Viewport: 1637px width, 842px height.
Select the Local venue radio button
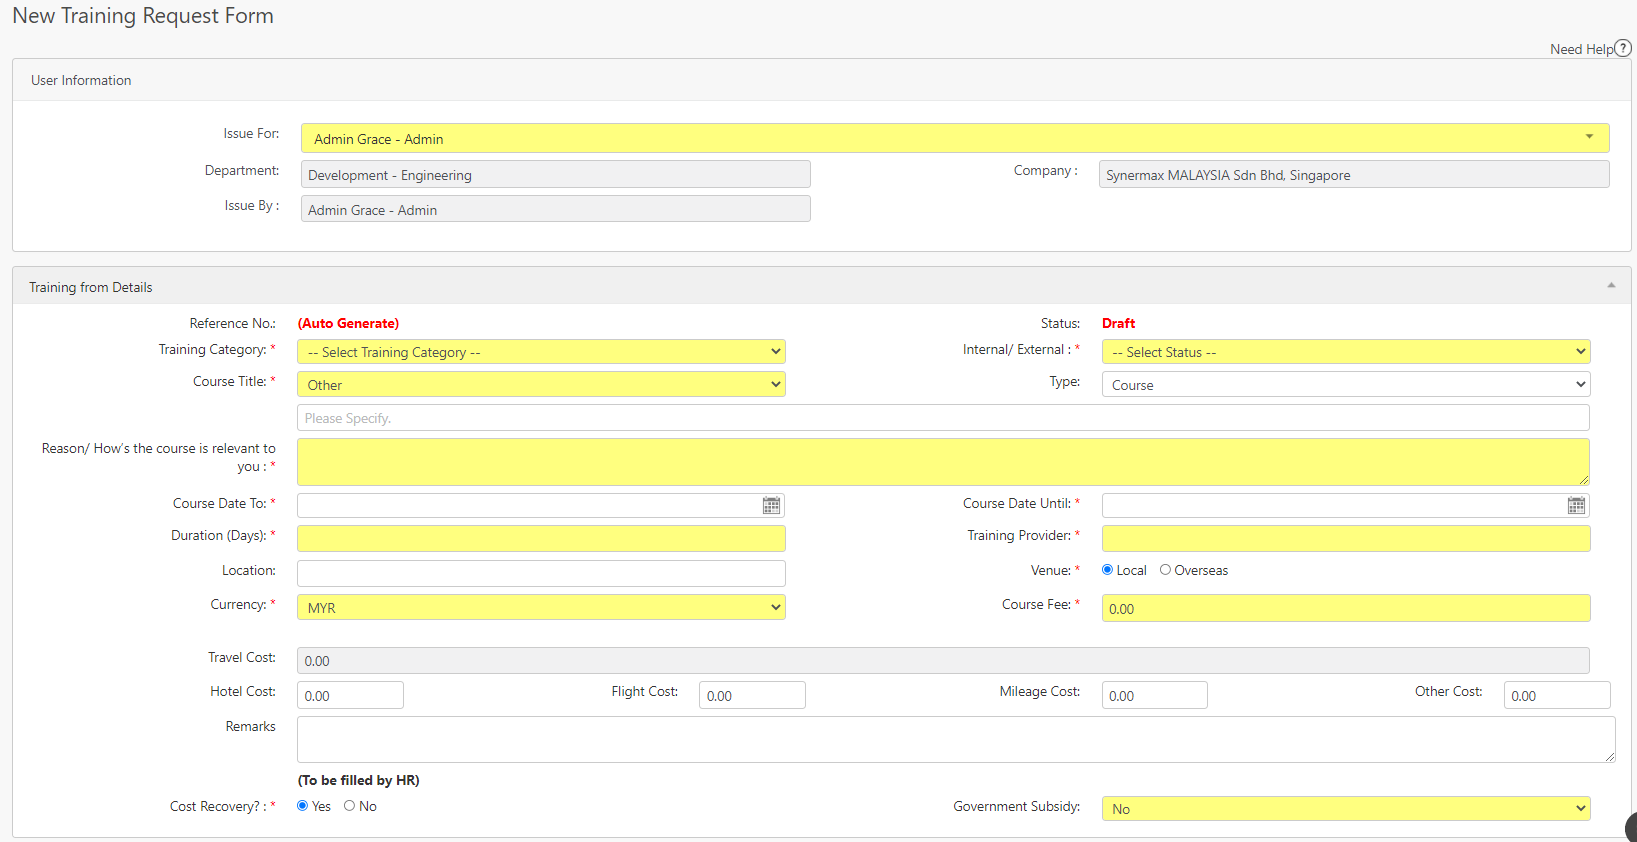click(1107, 570)
